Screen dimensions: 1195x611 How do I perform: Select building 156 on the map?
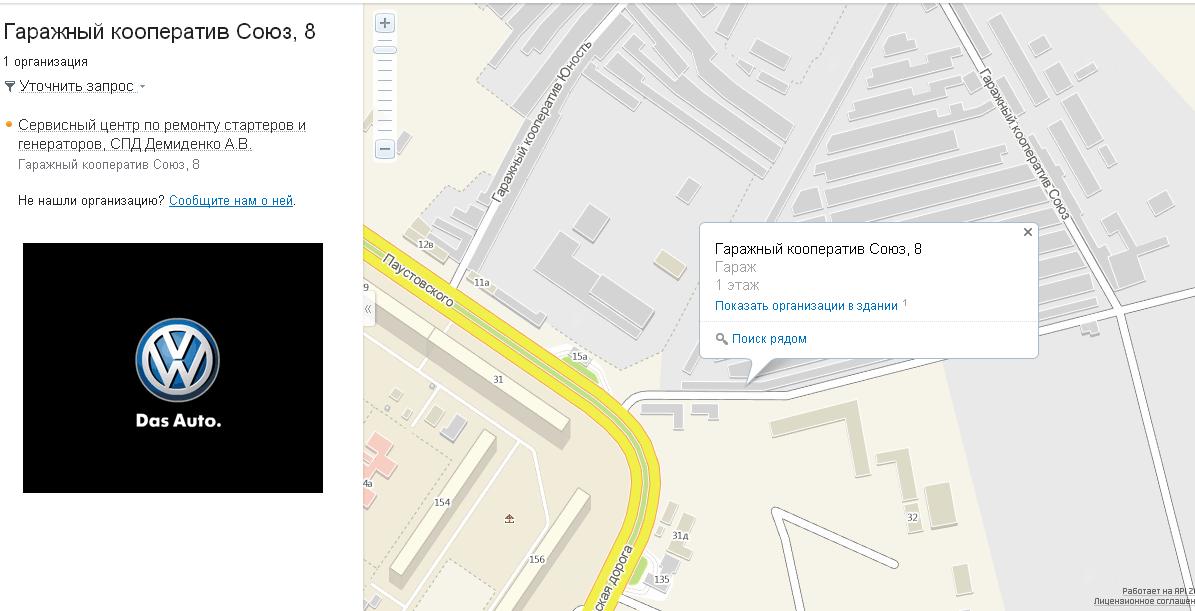click(x=536, y=559)
